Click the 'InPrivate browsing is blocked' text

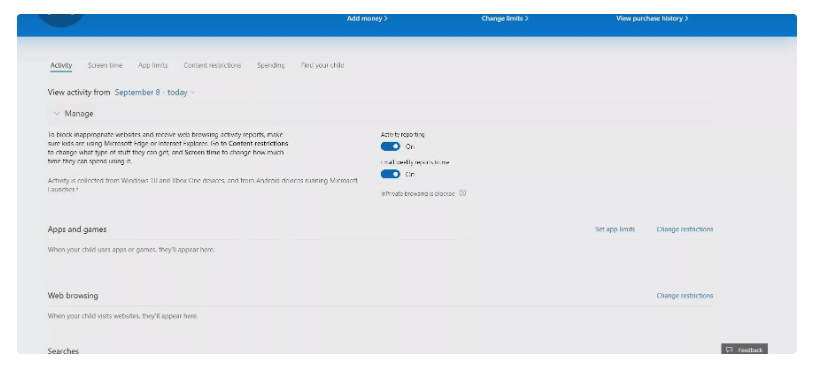click(x=418, y=194)
